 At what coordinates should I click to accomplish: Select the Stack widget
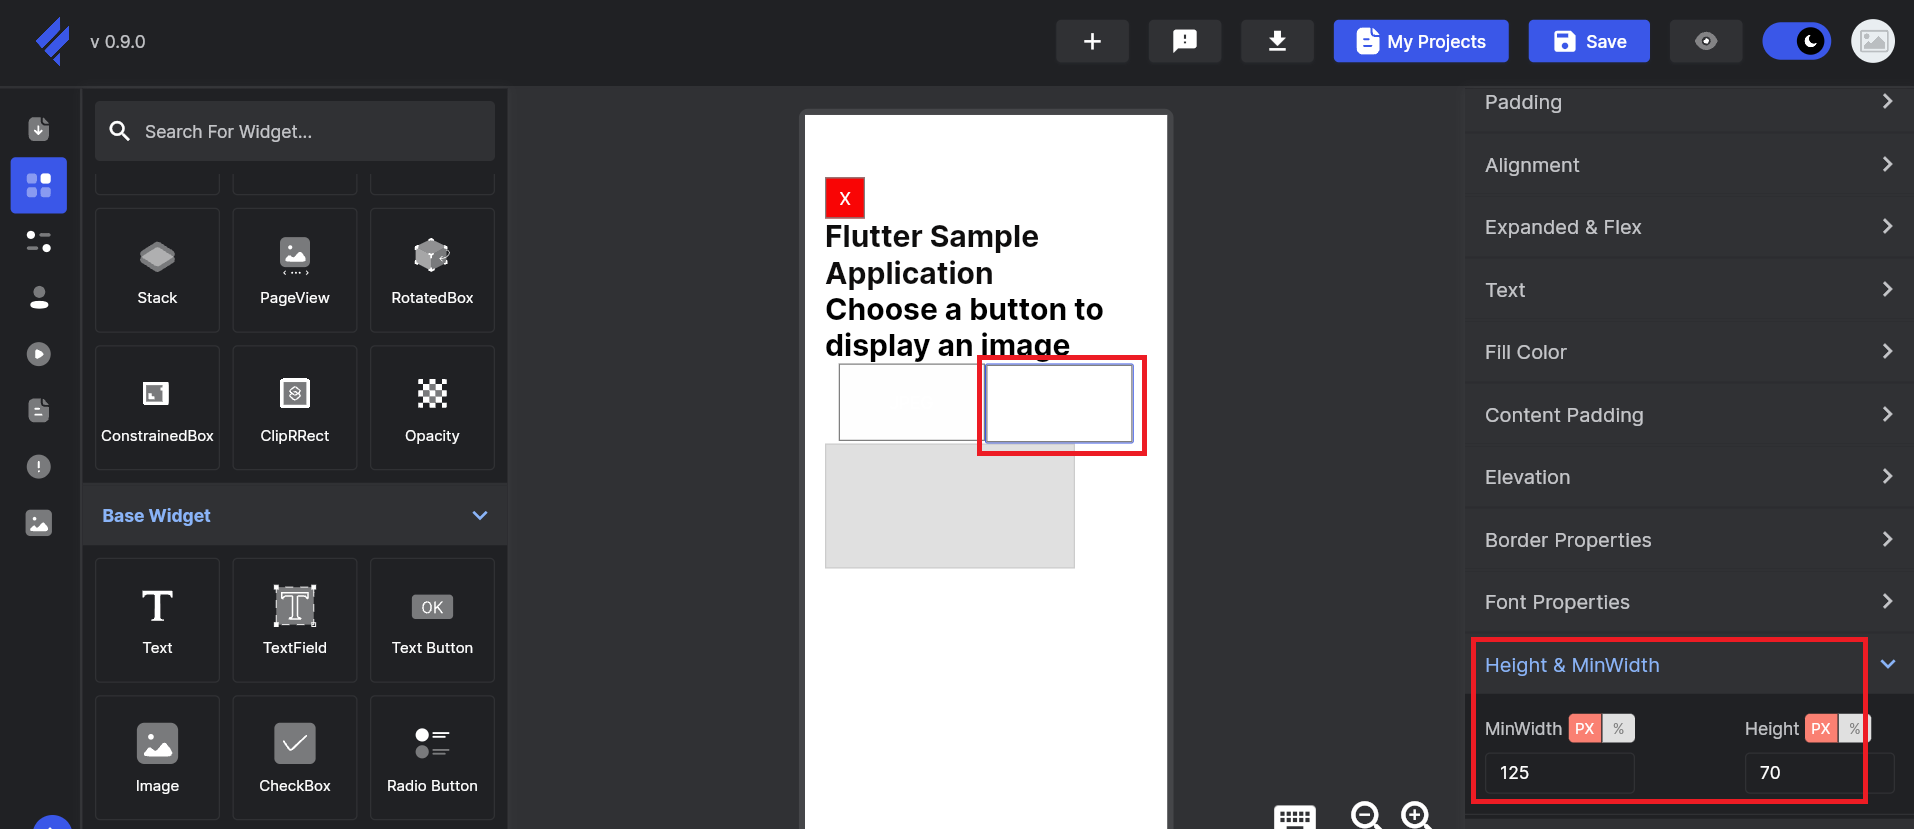157,270
